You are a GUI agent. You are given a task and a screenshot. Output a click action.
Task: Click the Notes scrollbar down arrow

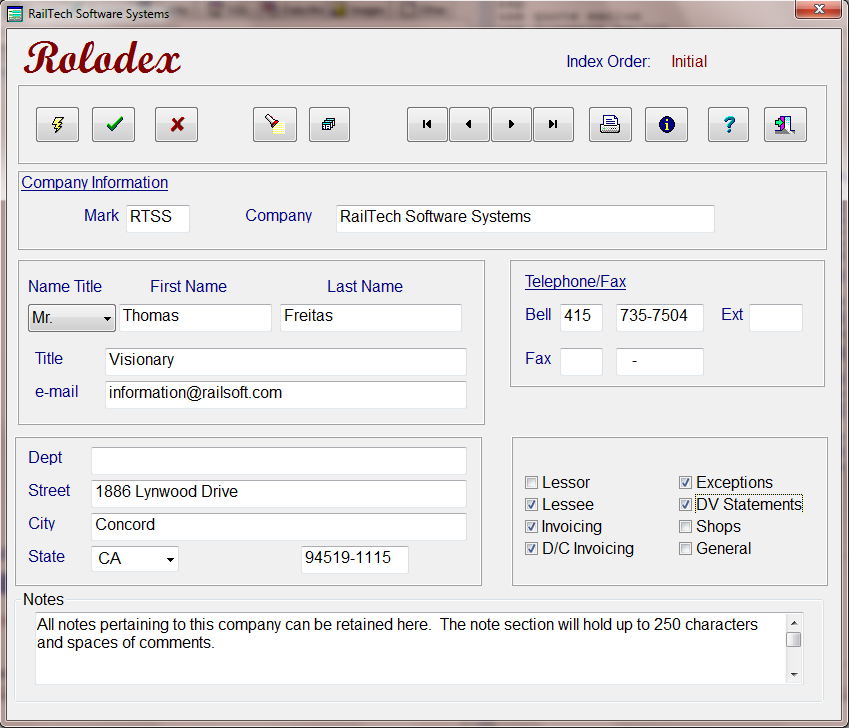[794, 675]
